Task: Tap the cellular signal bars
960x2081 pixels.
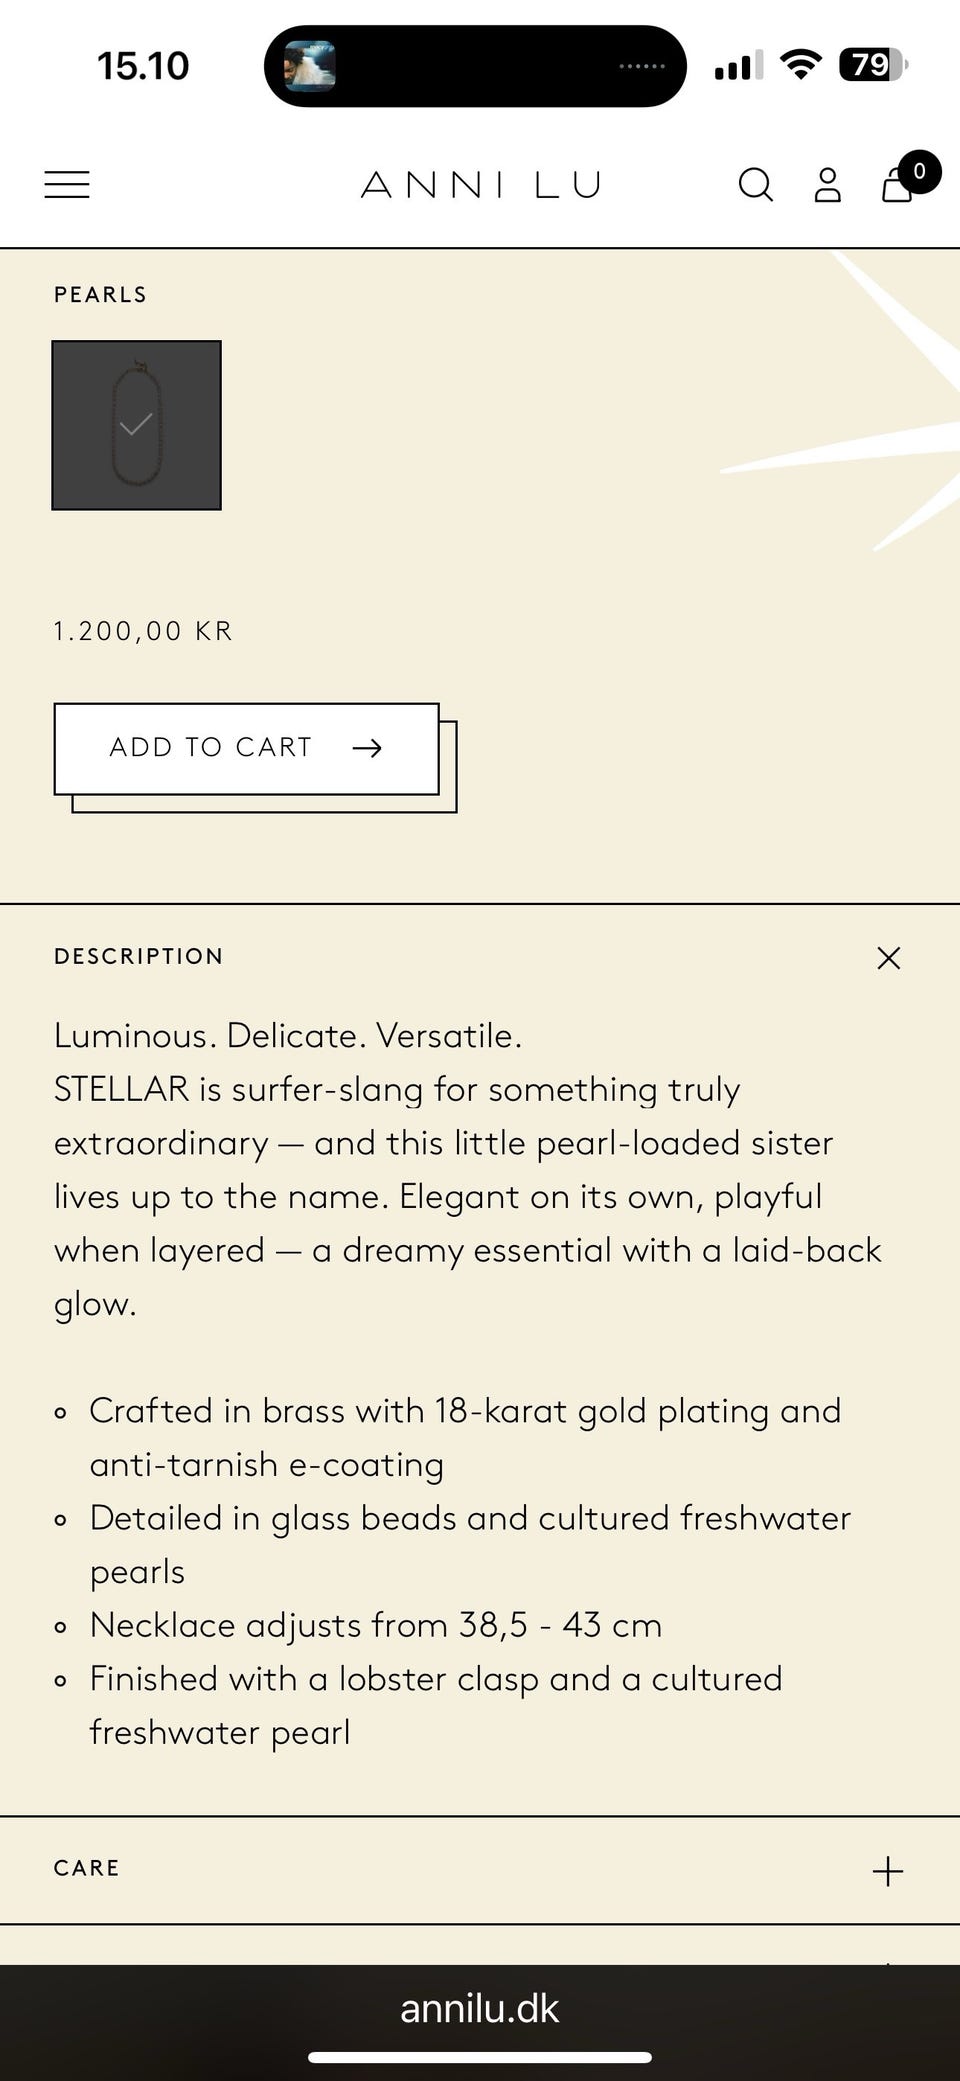Action: pos(738,66)
